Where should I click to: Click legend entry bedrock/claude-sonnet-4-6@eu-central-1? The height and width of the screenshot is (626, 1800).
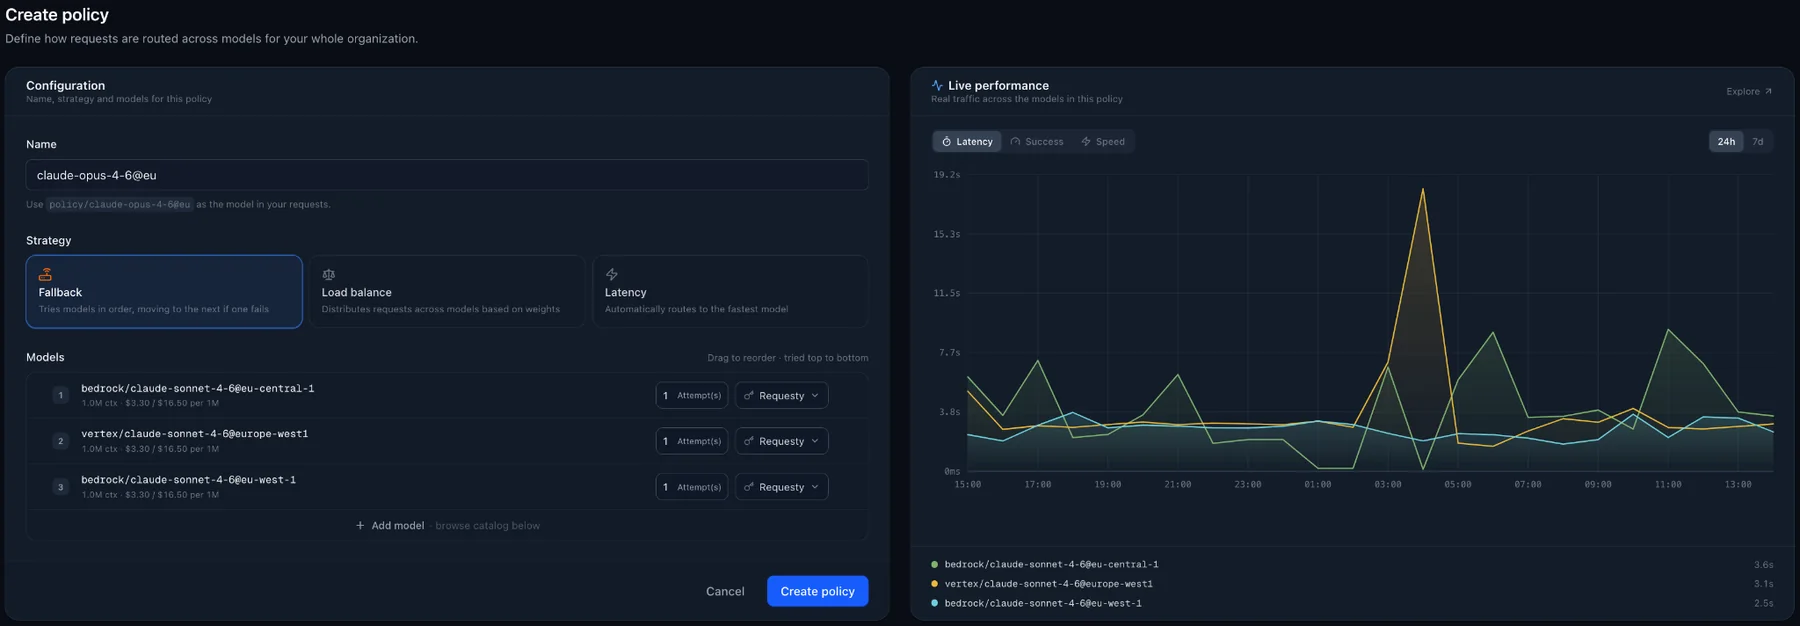pyautogui.click(x=1051, y=565)
